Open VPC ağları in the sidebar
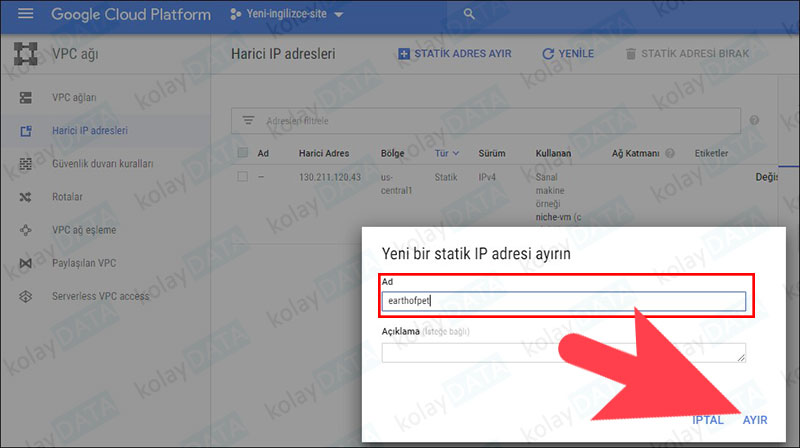Image resolution: width=800 pixels, height=448 pixels. tap(74, 97)
